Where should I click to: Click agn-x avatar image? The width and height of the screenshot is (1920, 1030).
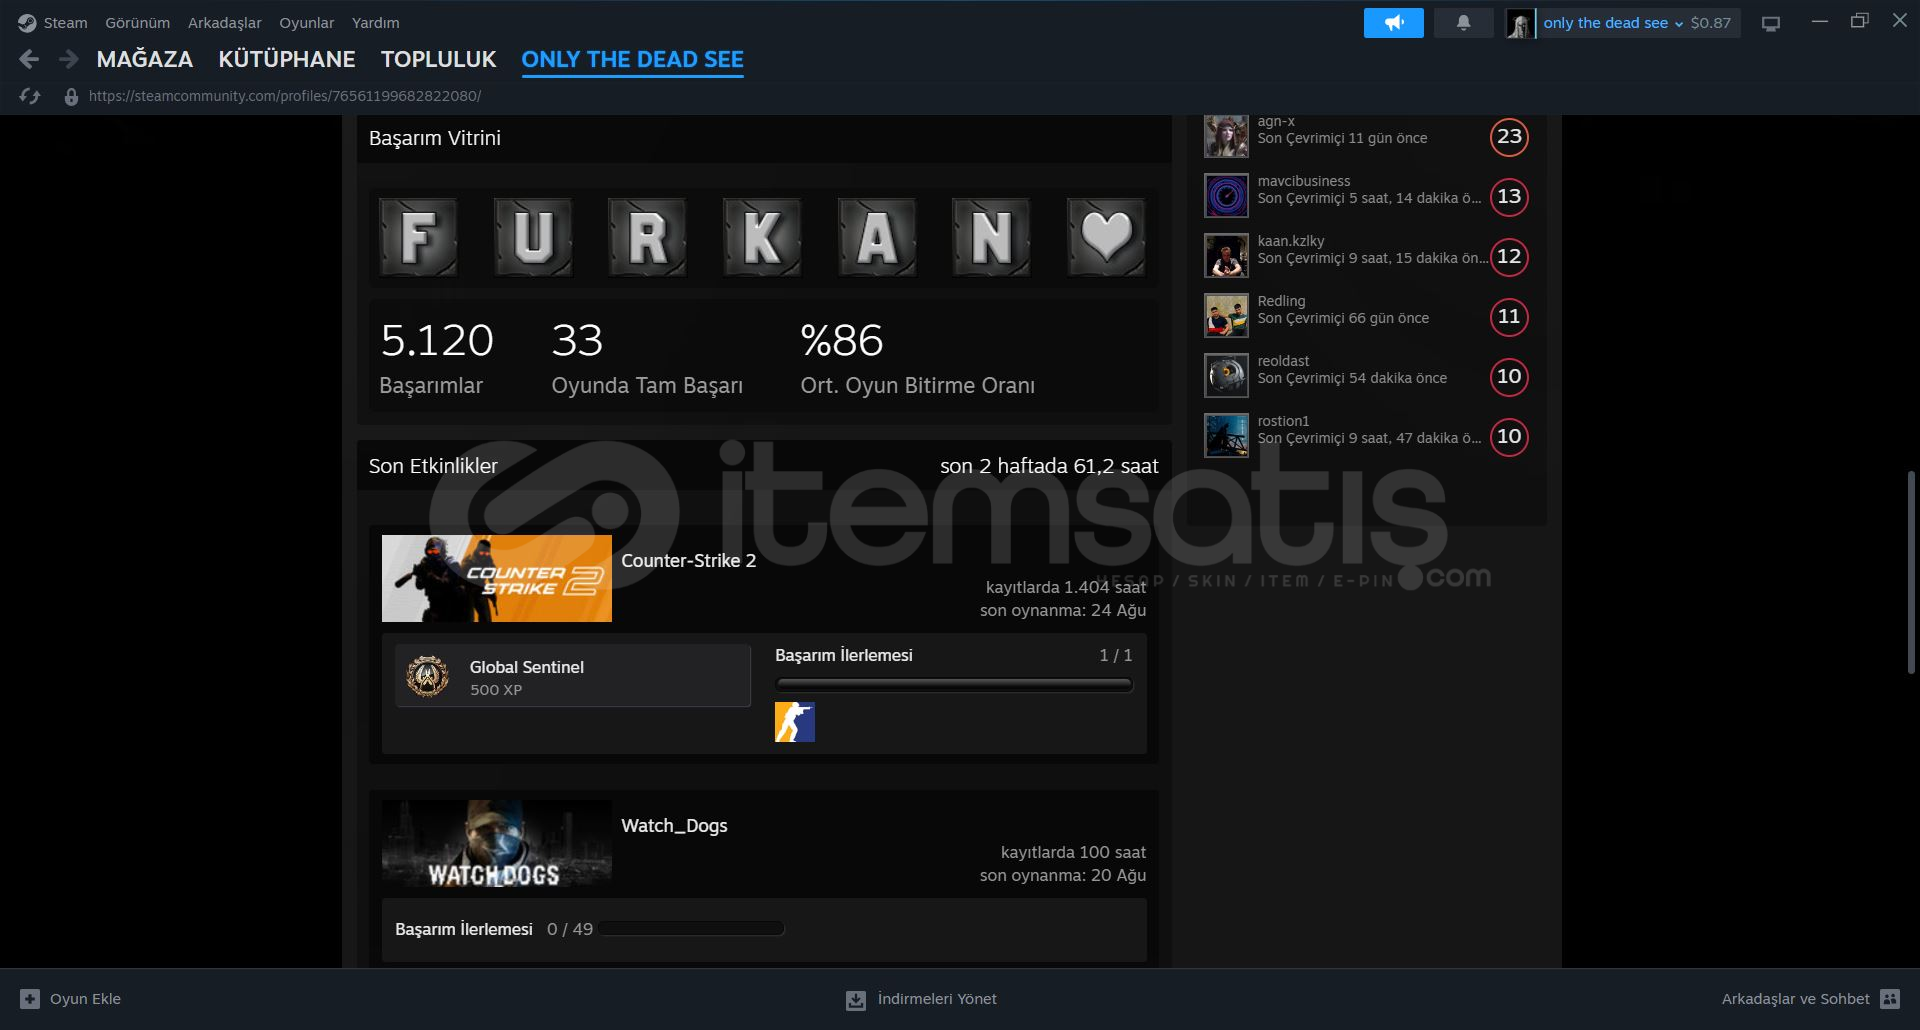1226,136
